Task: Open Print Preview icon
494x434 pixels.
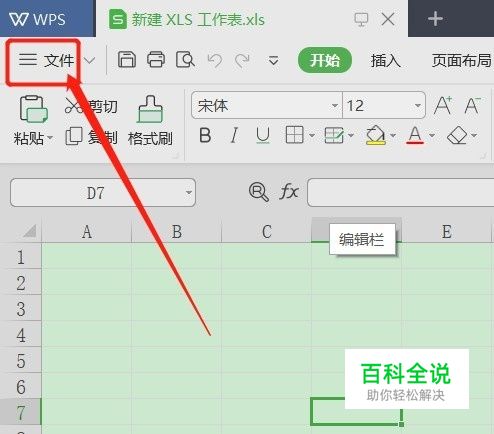Action: point(185,60)
